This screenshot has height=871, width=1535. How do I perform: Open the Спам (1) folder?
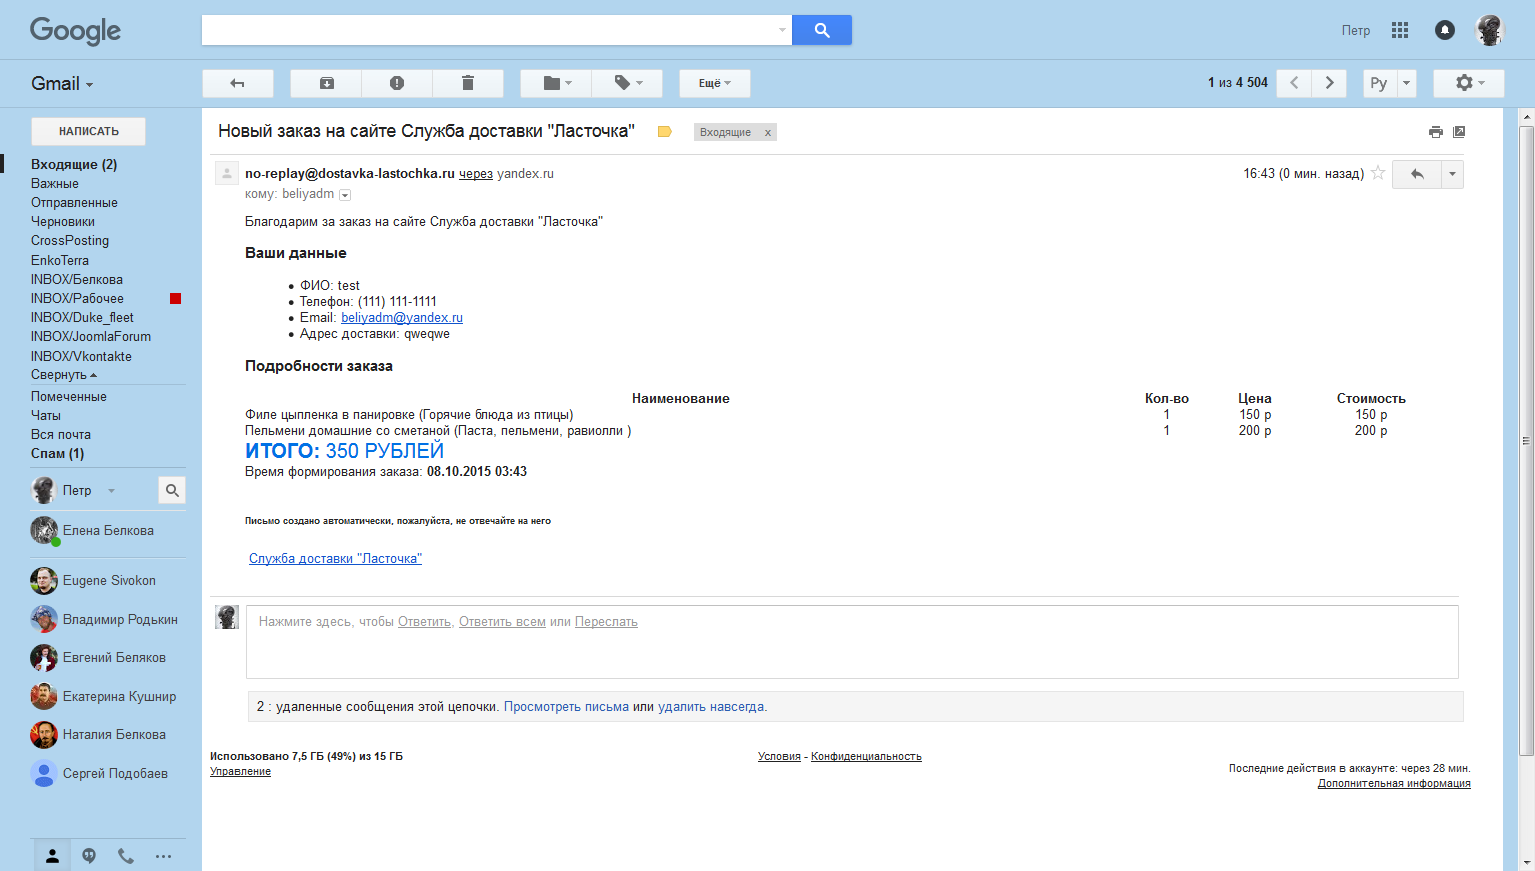point(57,453)
